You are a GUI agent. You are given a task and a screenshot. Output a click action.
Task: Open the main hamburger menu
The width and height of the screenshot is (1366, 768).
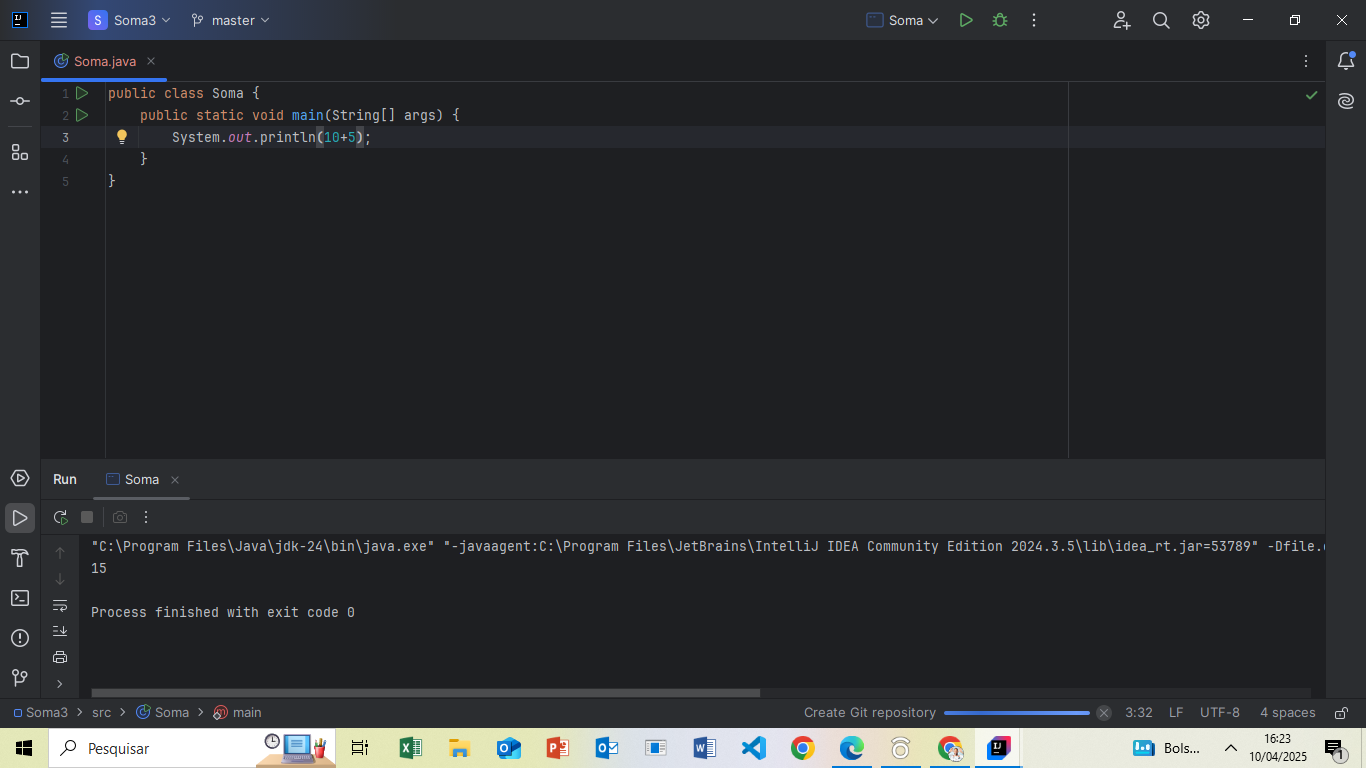coord(59,20)
